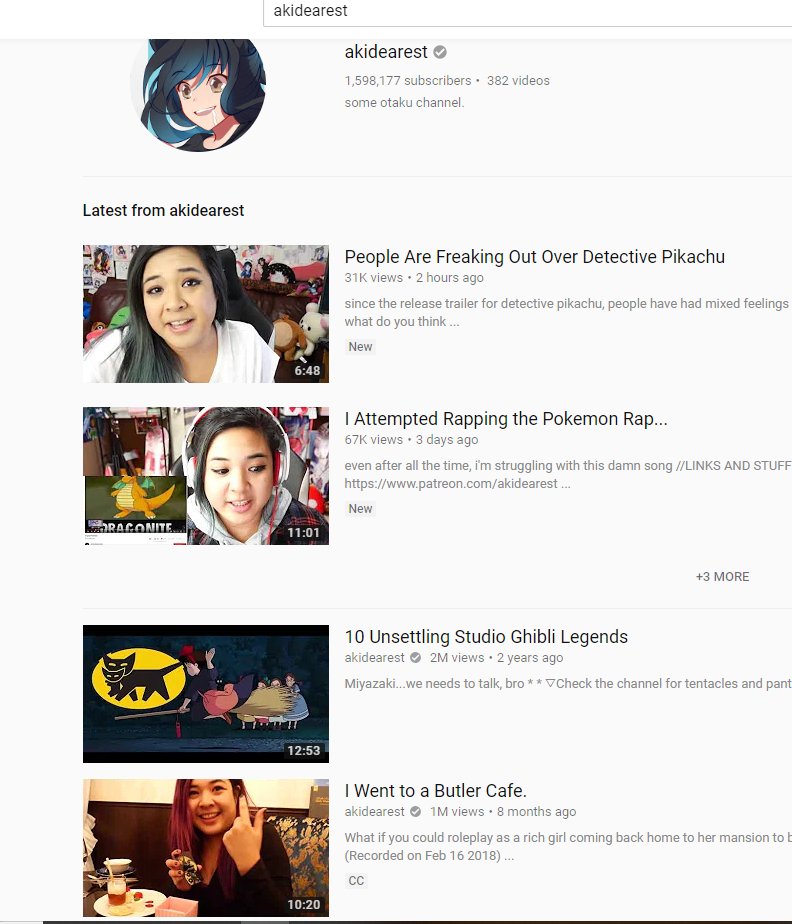Click the '1M views • 8 months ago' text
Image resolution: width=792 pixels, height=924 pixels.
coord(503,811)
